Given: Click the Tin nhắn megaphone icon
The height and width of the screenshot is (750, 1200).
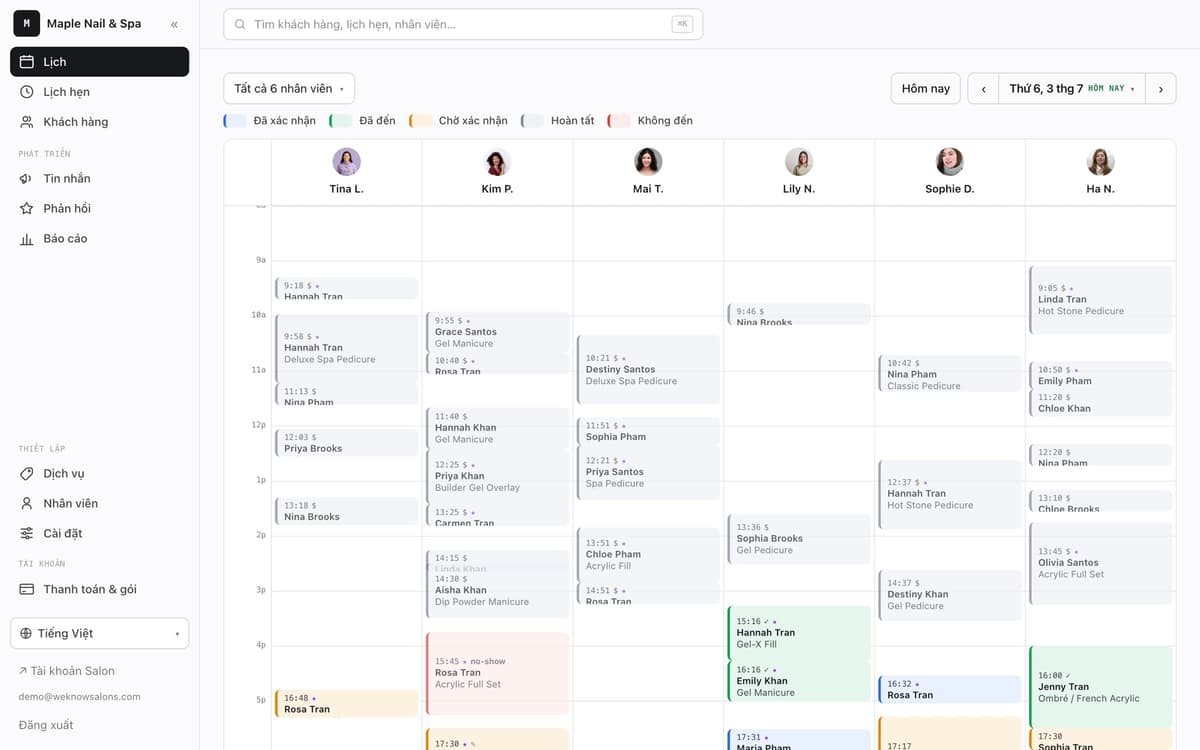Looking at the screenshot, I should (27, 179).
